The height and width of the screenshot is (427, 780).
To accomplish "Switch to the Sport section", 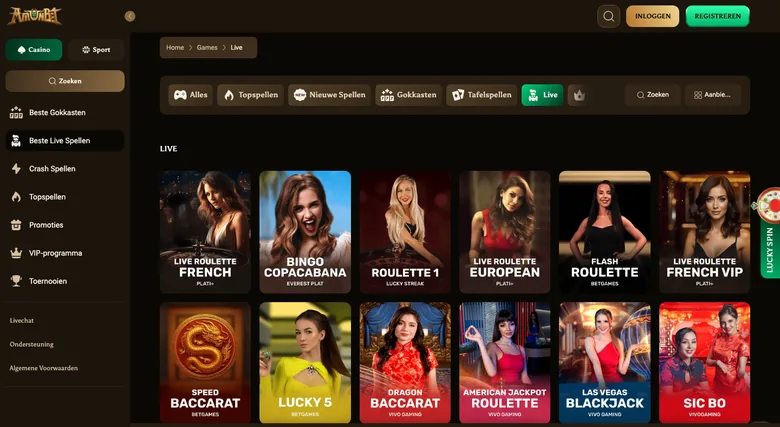I will 96,50.
